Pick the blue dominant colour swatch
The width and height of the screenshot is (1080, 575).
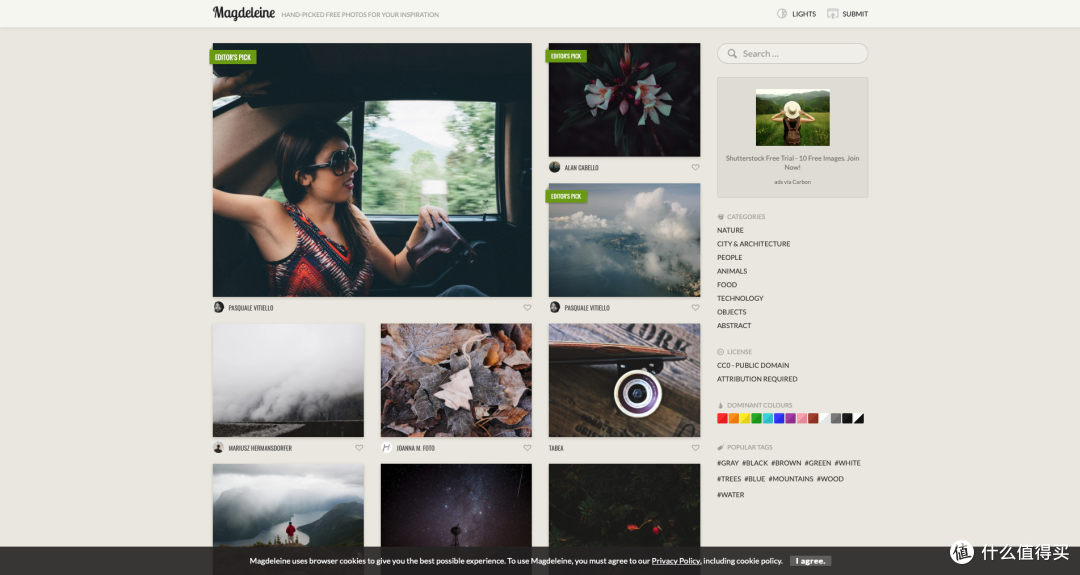pyautogui.click(x=779, y=418)
